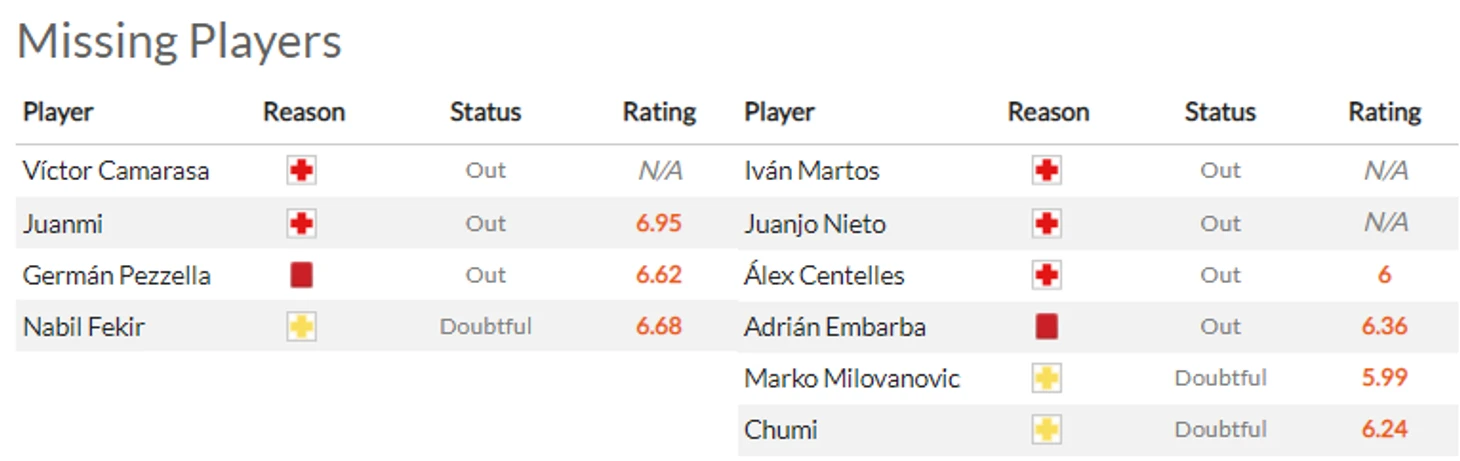Click the left table Rating column header
Screen dimensions: 1460x461
tap(659, 112)
